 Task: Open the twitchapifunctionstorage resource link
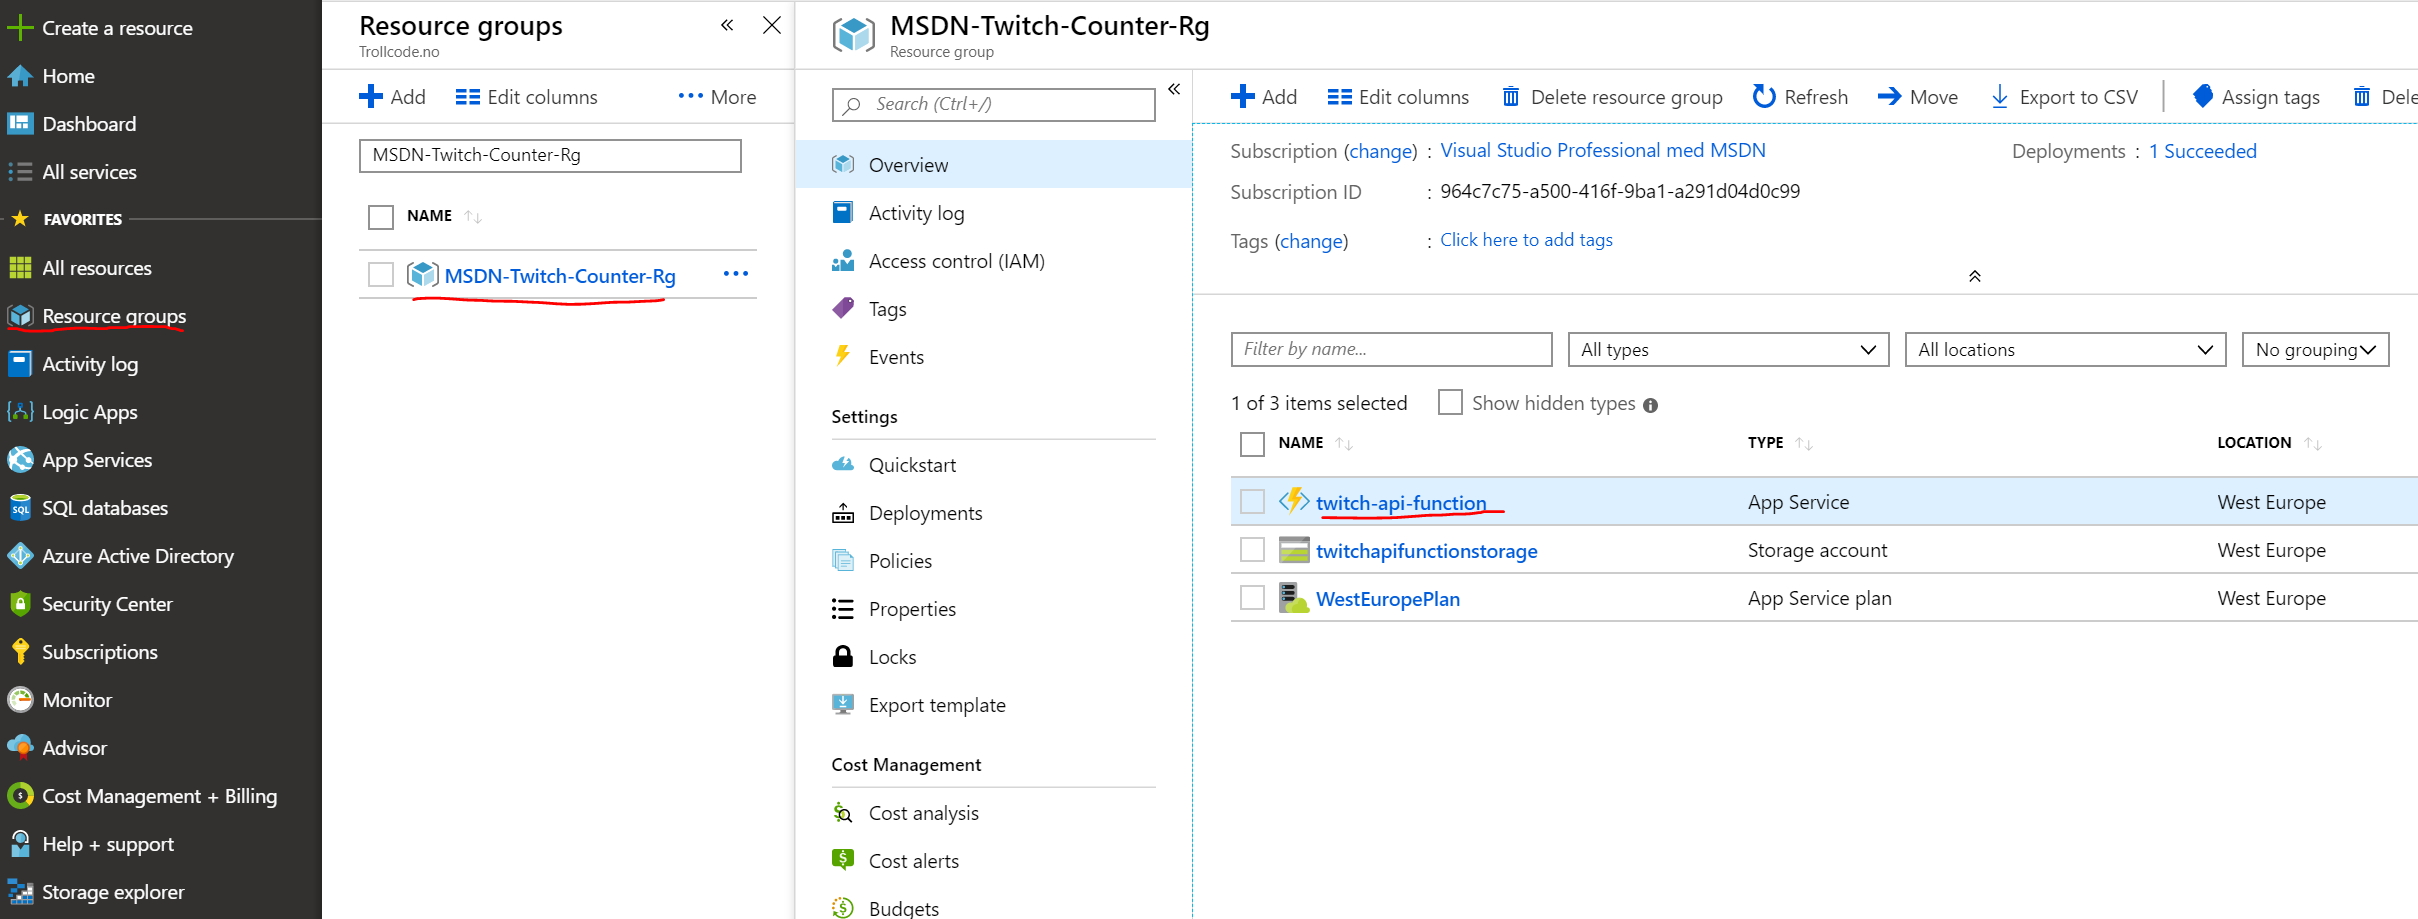coord(1427,551)
